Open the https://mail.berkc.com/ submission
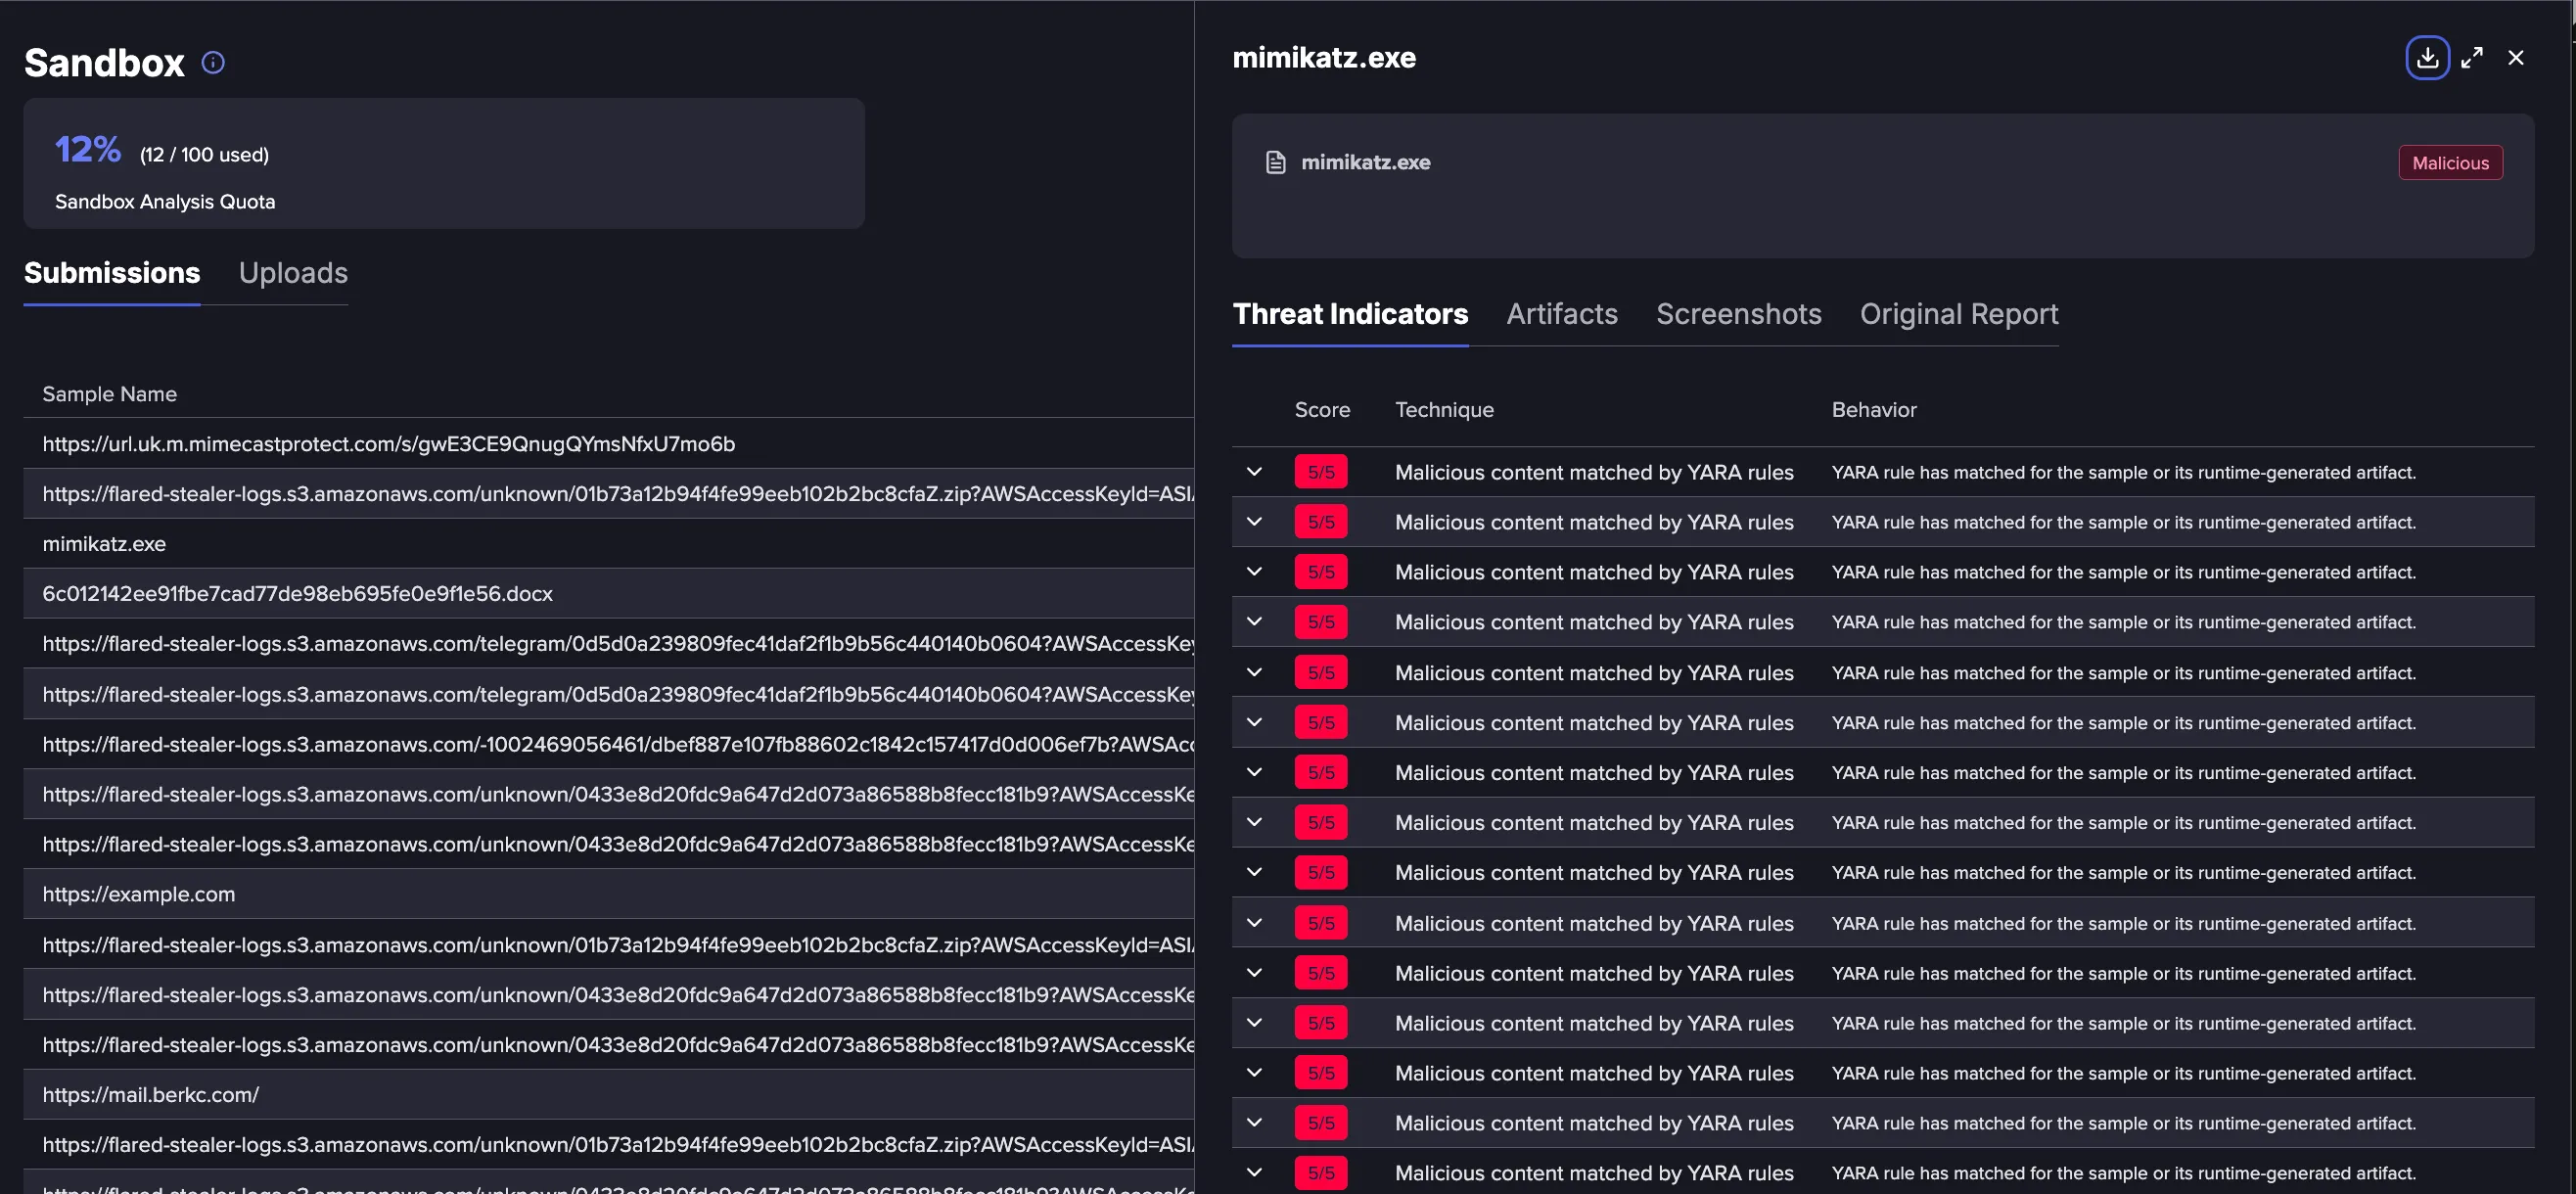The width and height of the screenshot is (2576, 1194). point(609,1095)
